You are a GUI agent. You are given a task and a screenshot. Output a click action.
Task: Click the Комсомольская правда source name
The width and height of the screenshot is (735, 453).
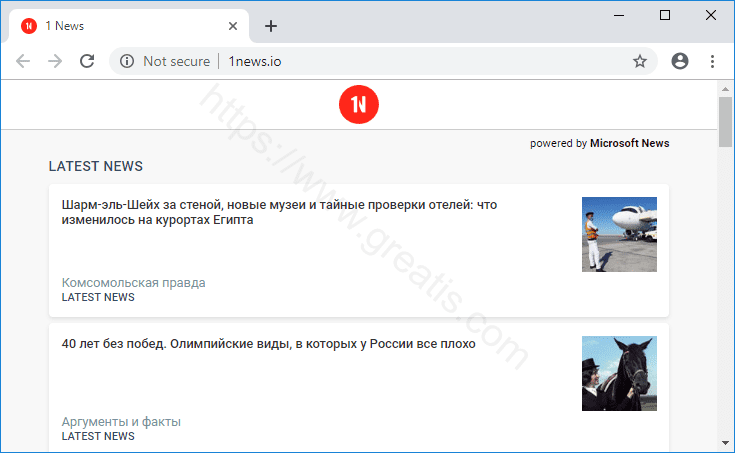(133, 282)
